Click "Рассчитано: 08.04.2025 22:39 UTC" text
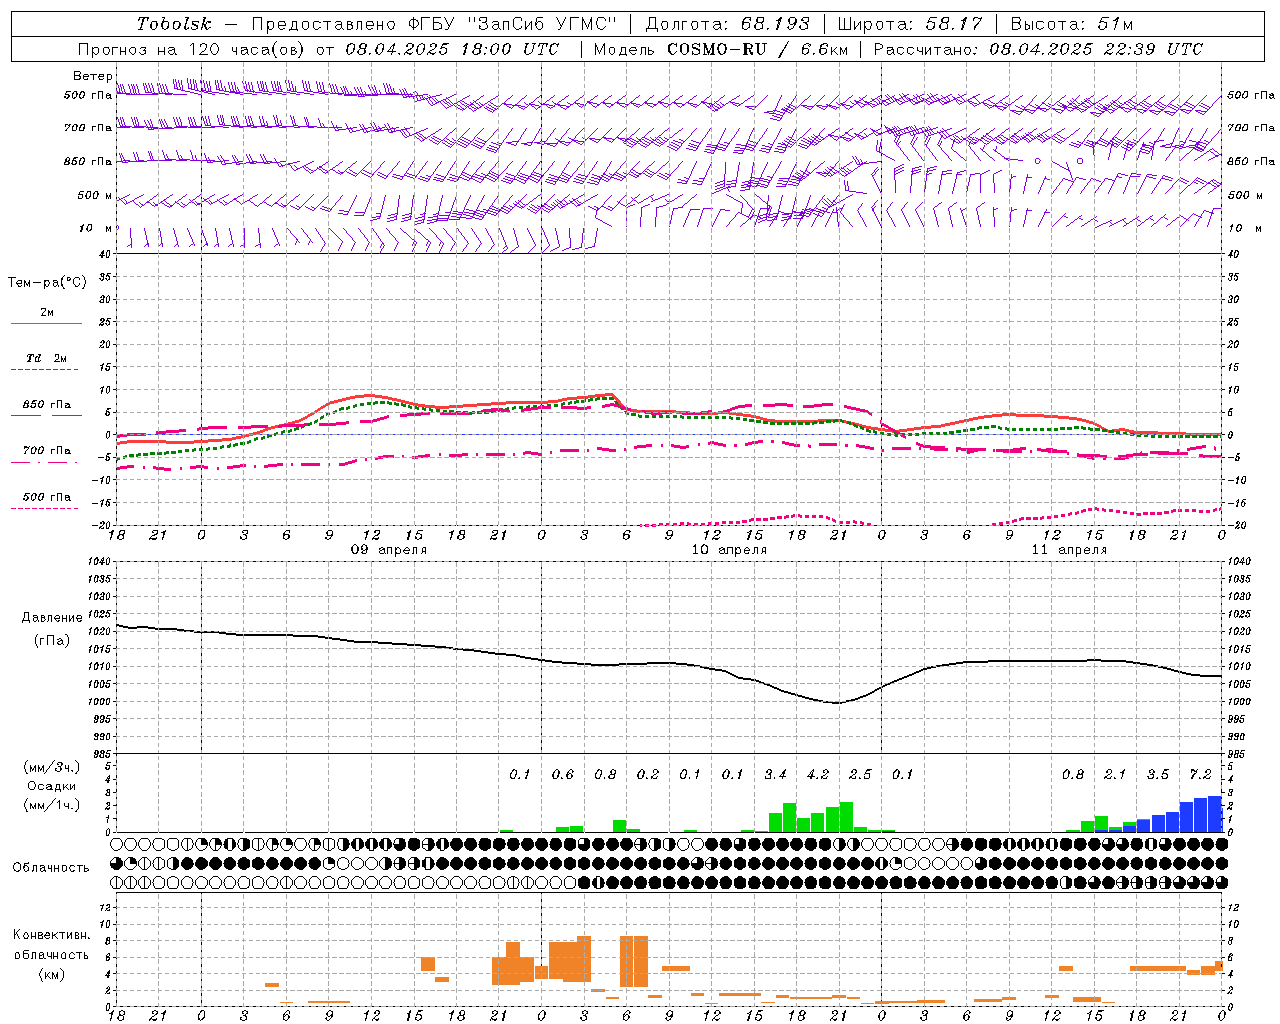The image size is (1280, 1024). point(1038,49)
